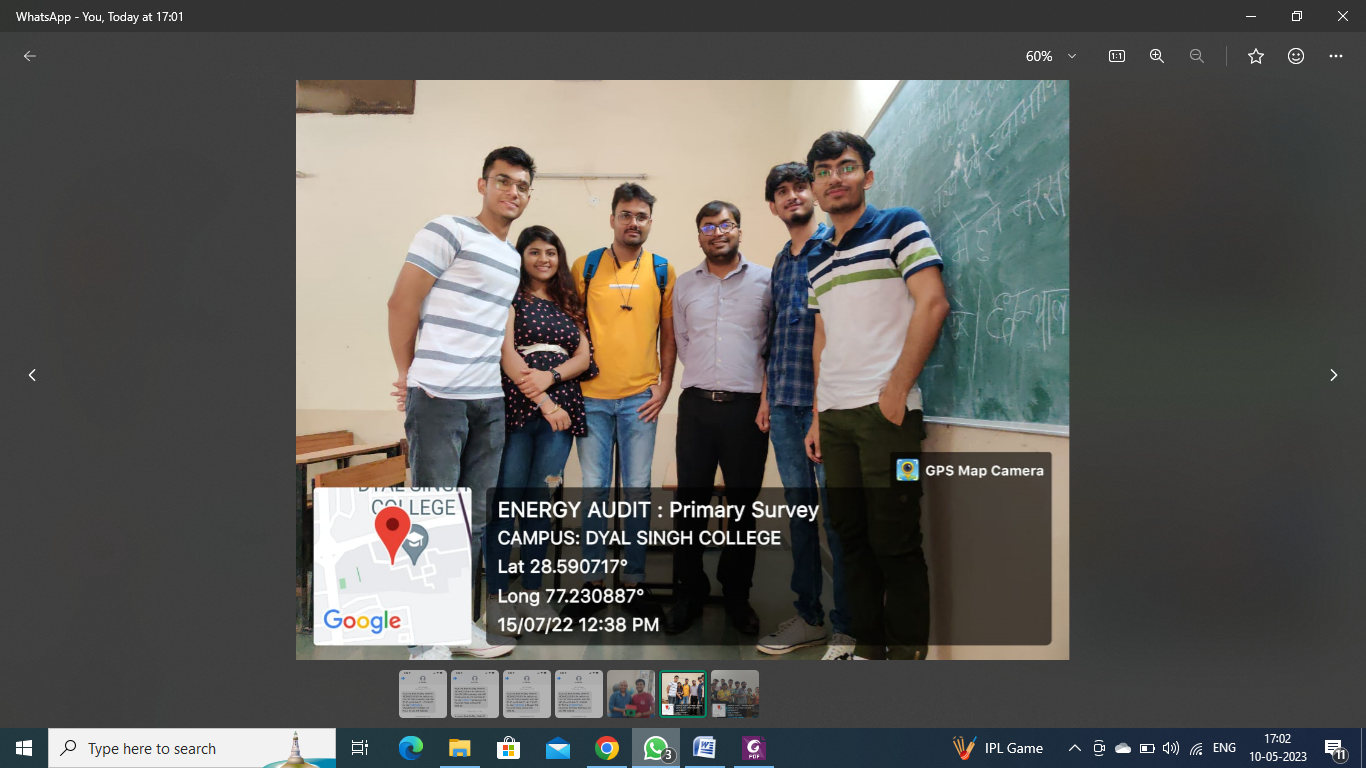
Task: Open the fifth thumbnail with two people
Action: [631, 693]
